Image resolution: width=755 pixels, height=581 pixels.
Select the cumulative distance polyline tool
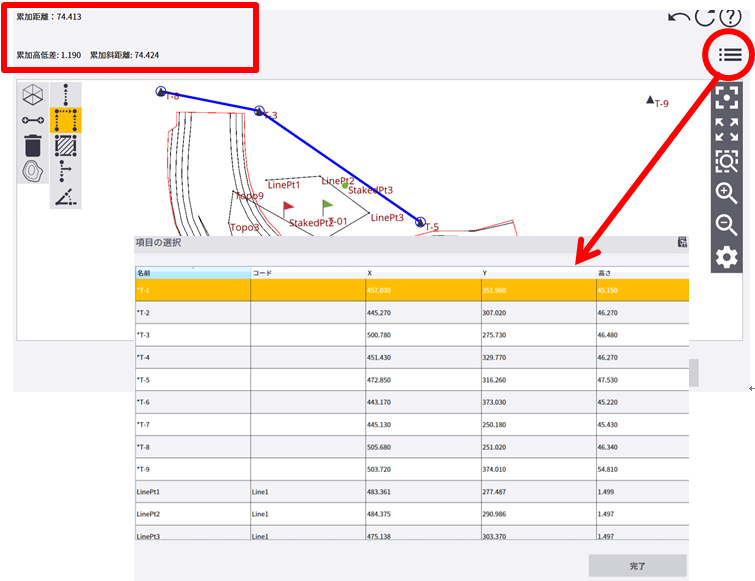point(66,121)
